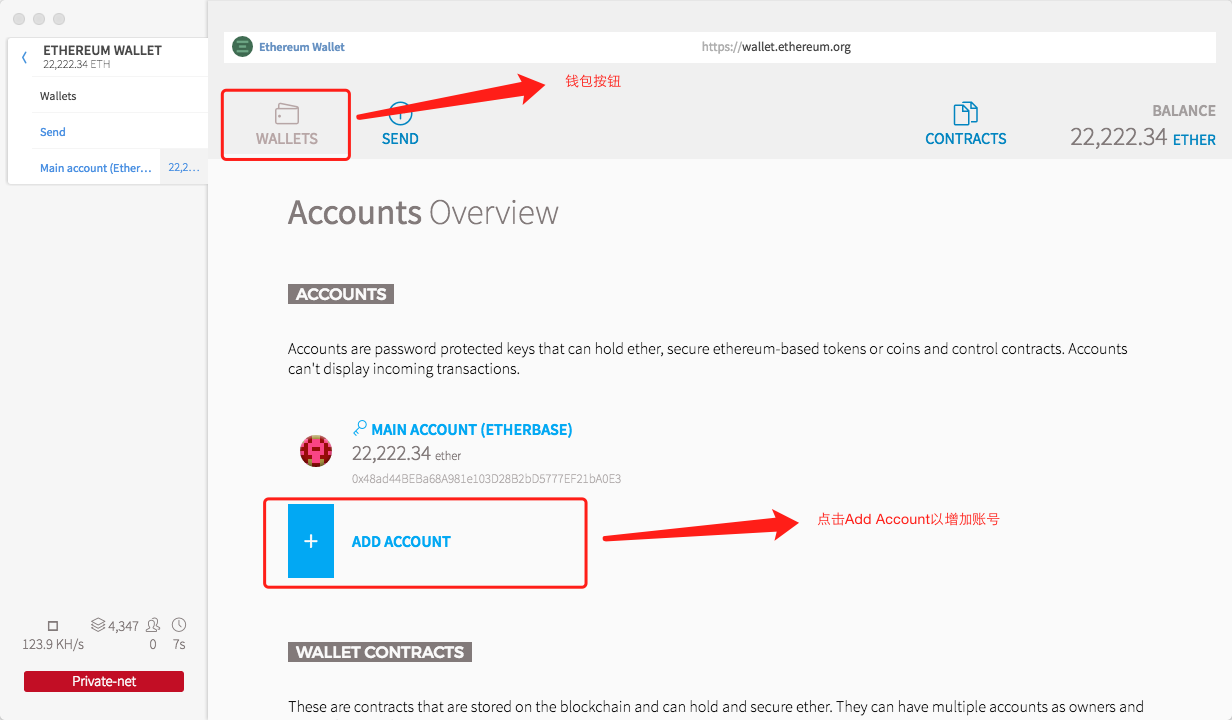Click the ACCOUNTS section heading
Viewport: 1232px width, 720px height.
(x=341, y=294)
